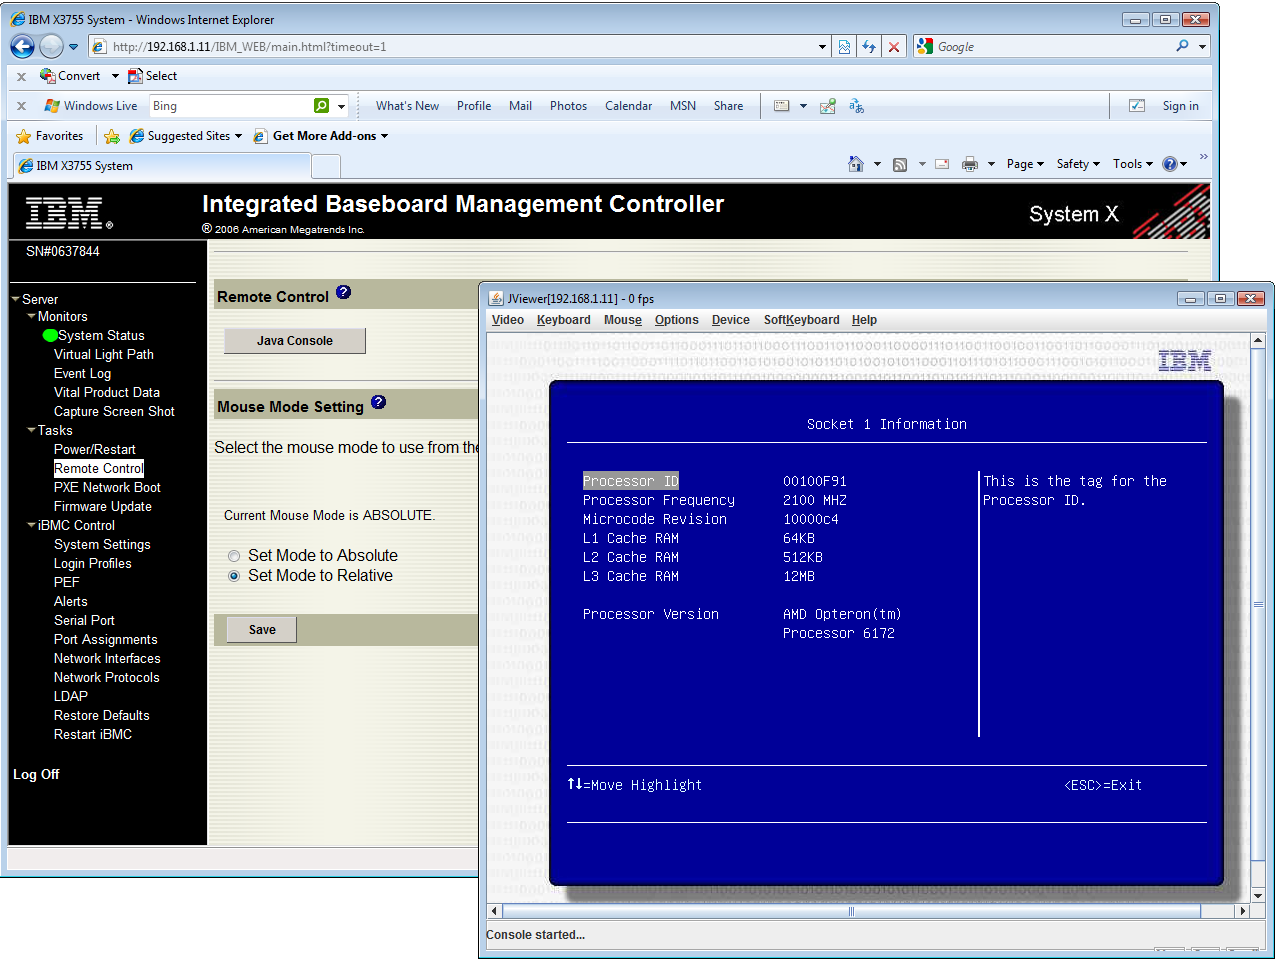The image size is (1276, 960).
Task: Click the JViewer Java window icon
Action: click(496, 298)
